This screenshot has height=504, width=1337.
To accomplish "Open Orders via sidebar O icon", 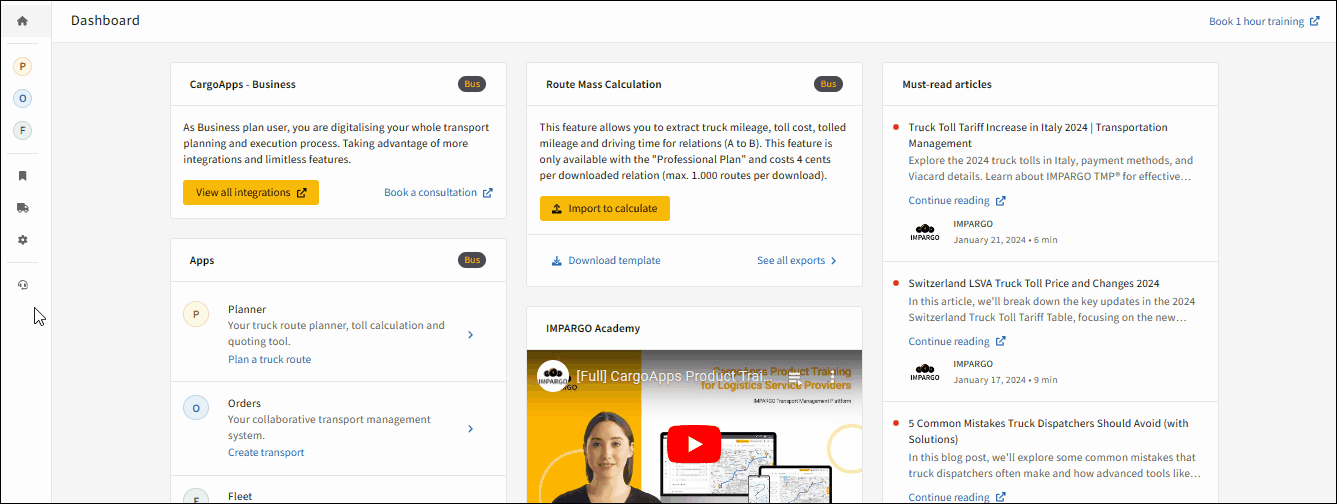I will [22, 98].
